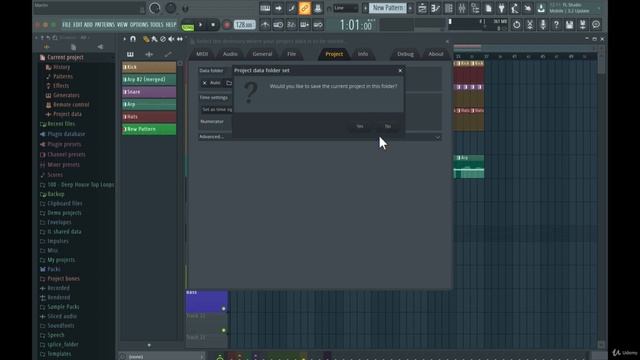Switch to the MIDI settings tab
The image size is (640, 360).
point(202,54)
